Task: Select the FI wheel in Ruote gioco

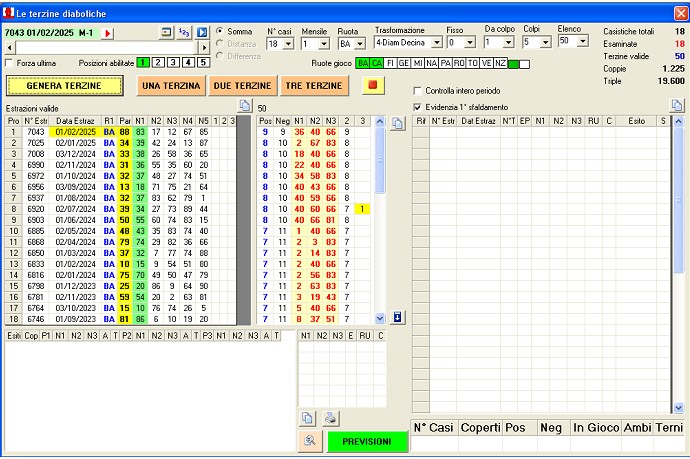Action: point(391,63)
